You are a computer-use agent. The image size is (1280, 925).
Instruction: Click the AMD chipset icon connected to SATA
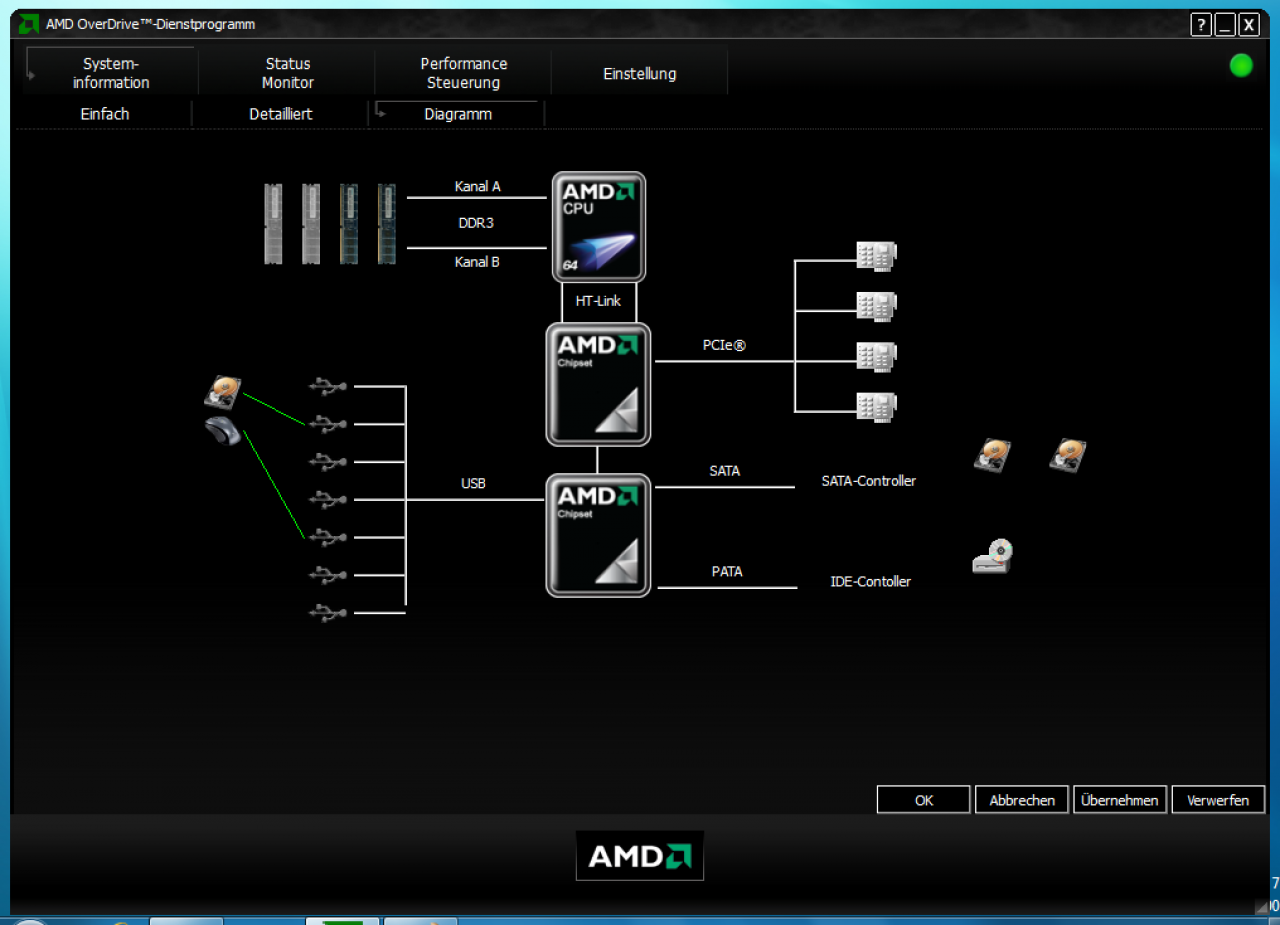(x=598, y=535)
